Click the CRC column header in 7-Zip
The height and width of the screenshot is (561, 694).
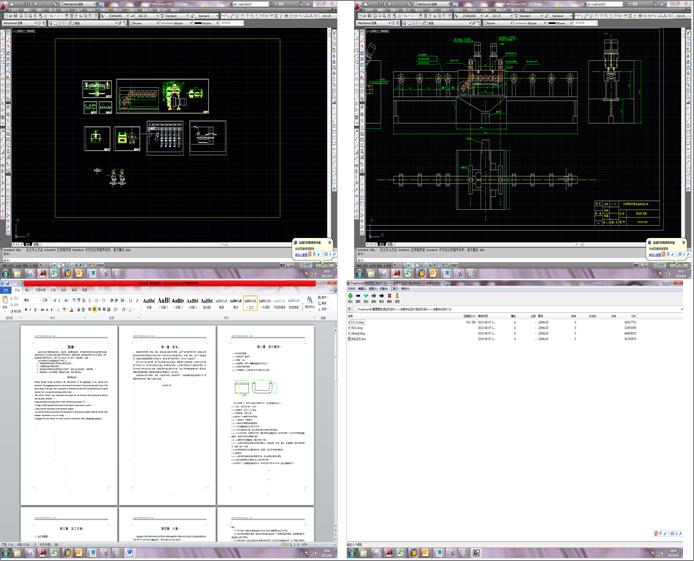(633, 316)
